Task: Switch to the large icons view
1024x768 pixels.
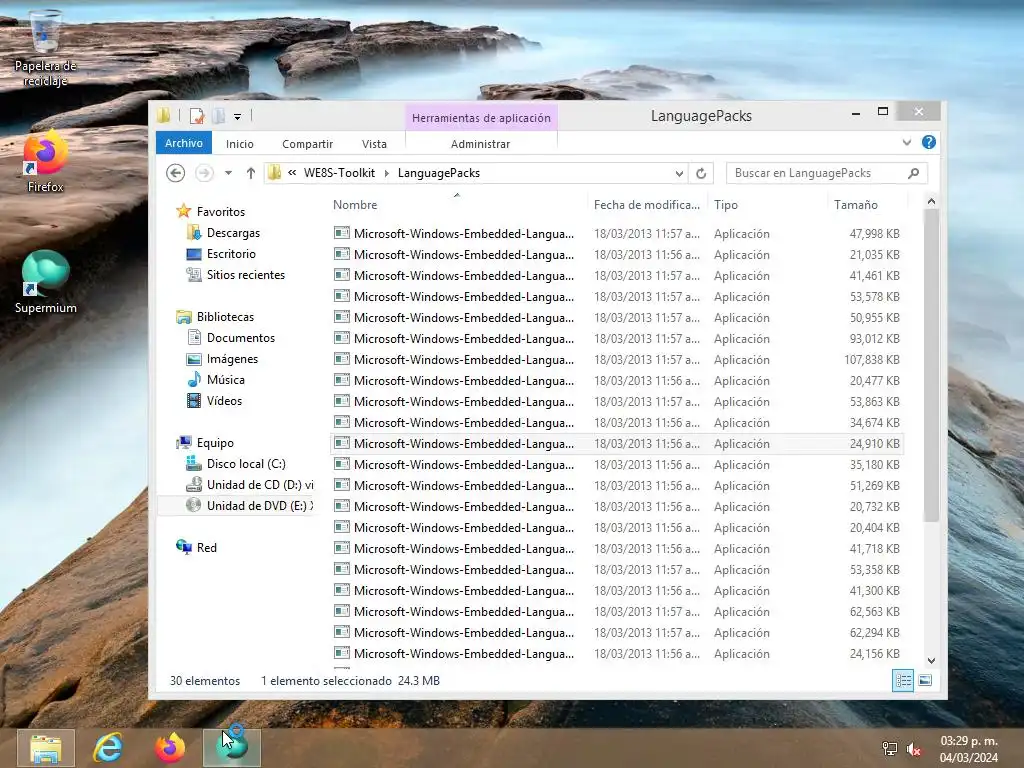Action: click(925, 680)
